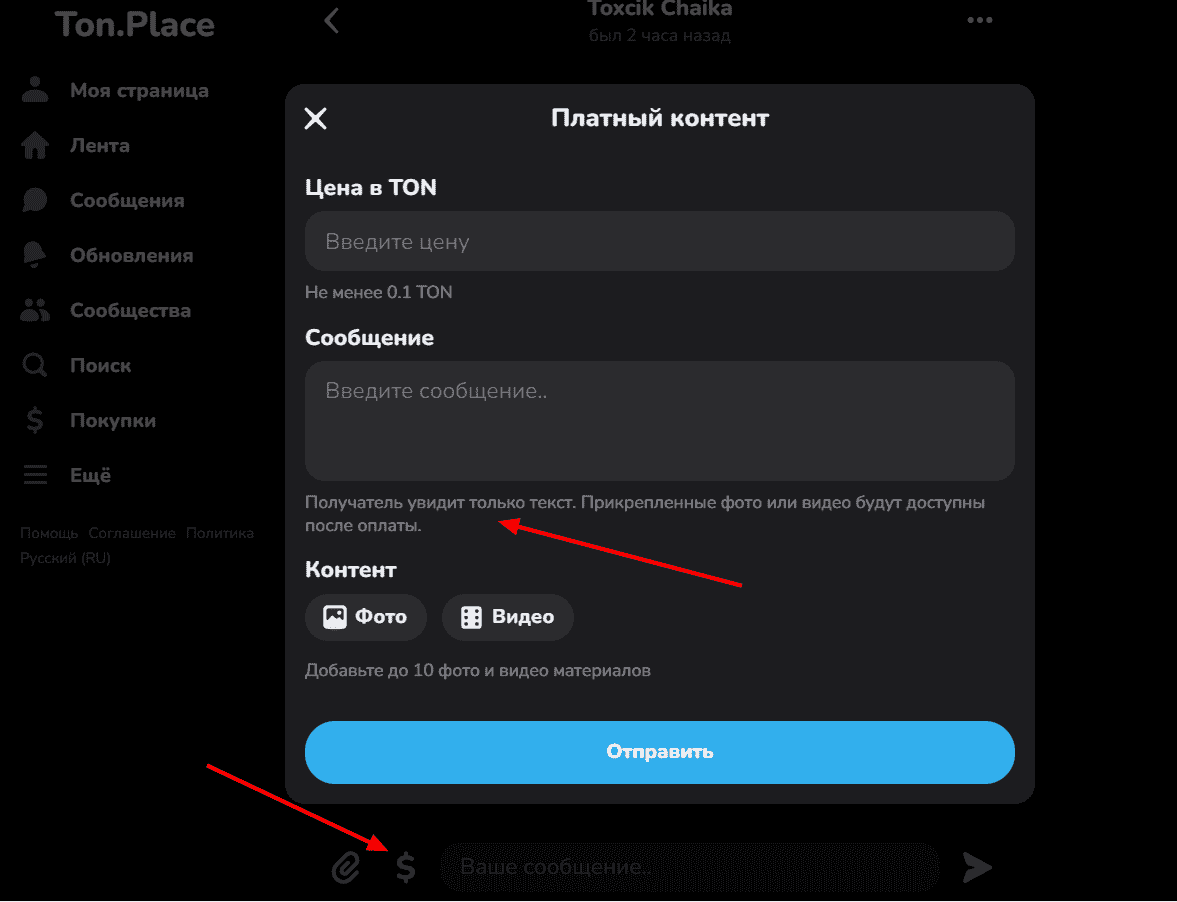Image resolution: width=1177 pixels, height=902 pixels.
Task: Close the Платный контент dialog
Action: click(x=315, y=119)
